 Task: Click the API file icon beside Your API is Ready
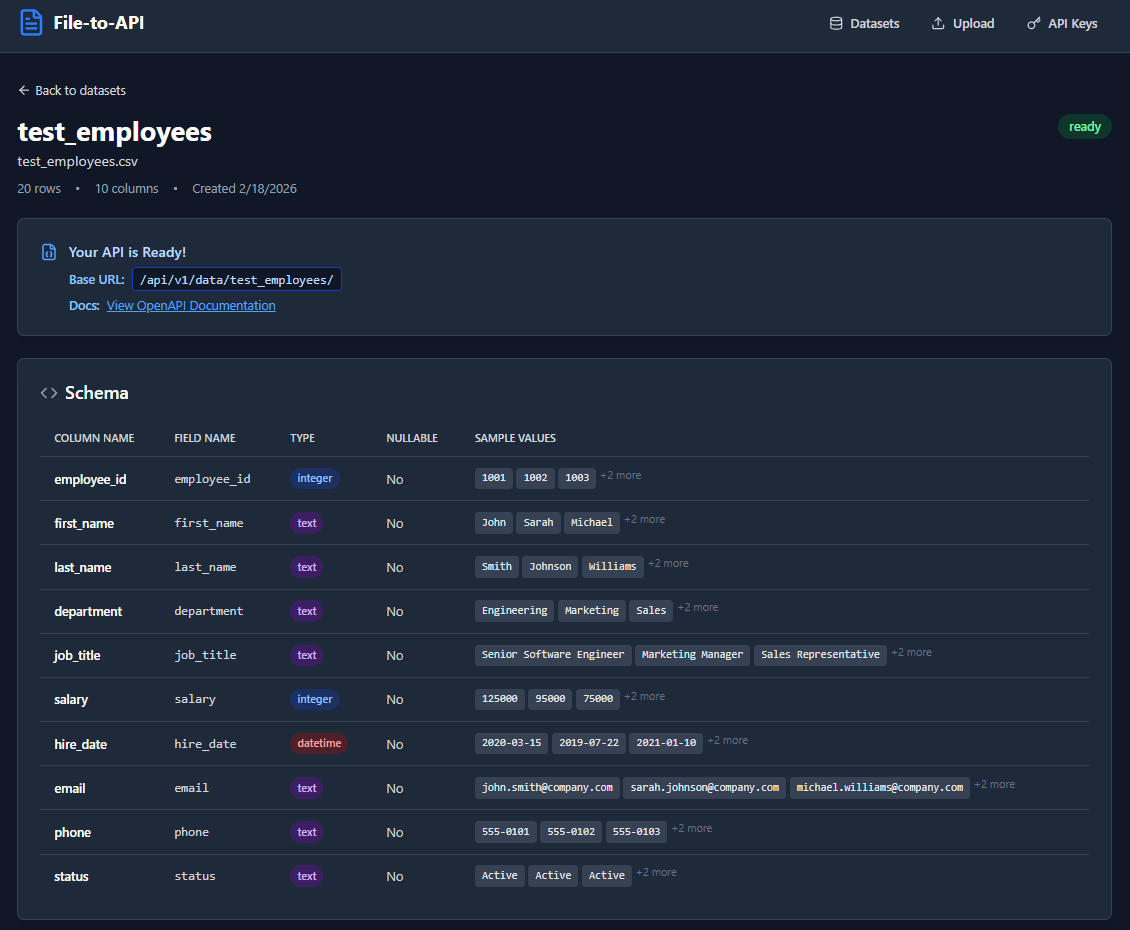[x=48, y=252]
